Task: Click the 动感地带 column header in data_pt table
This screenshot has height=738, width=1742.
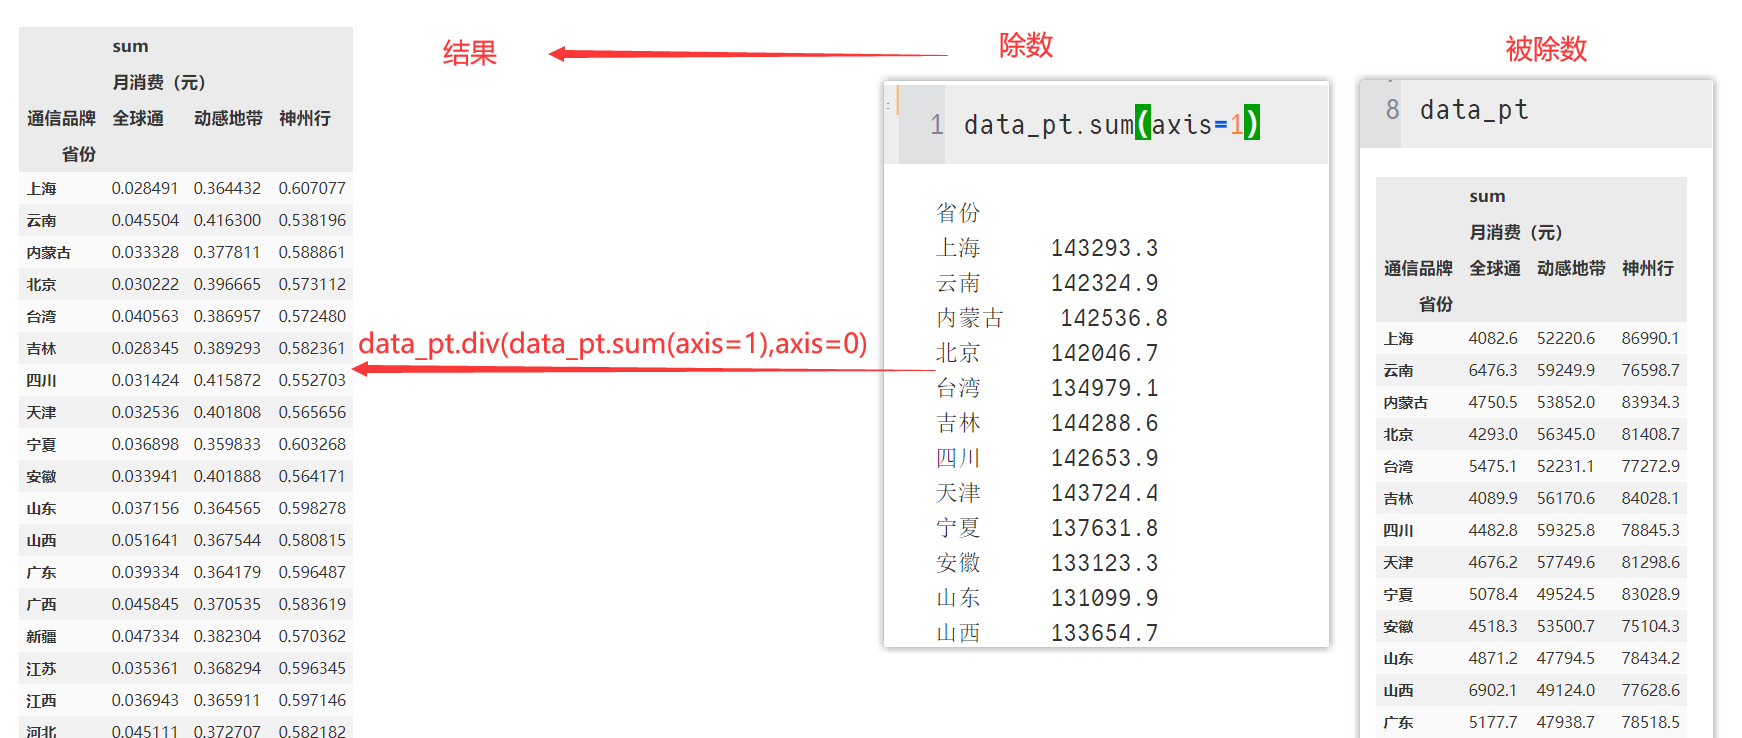Action: click(x=1571, y=268)
